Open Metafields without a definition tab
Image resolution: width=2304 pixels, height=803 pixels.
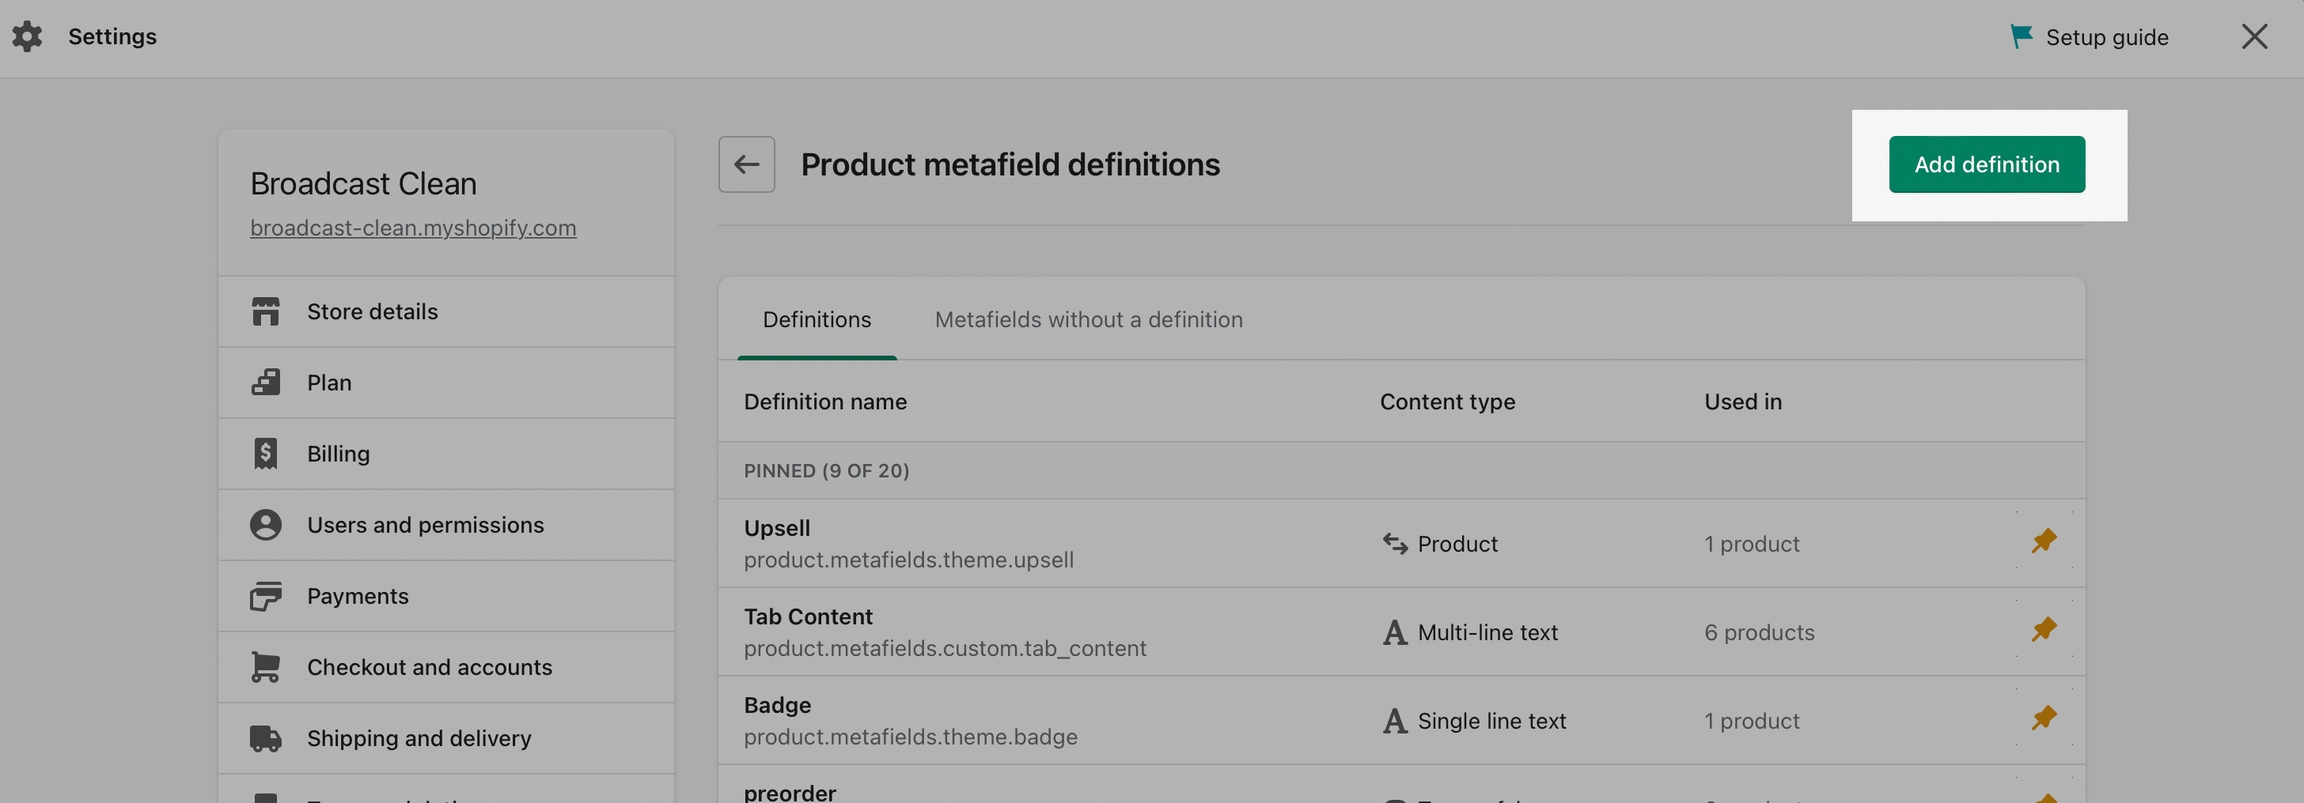[1088, 320]
